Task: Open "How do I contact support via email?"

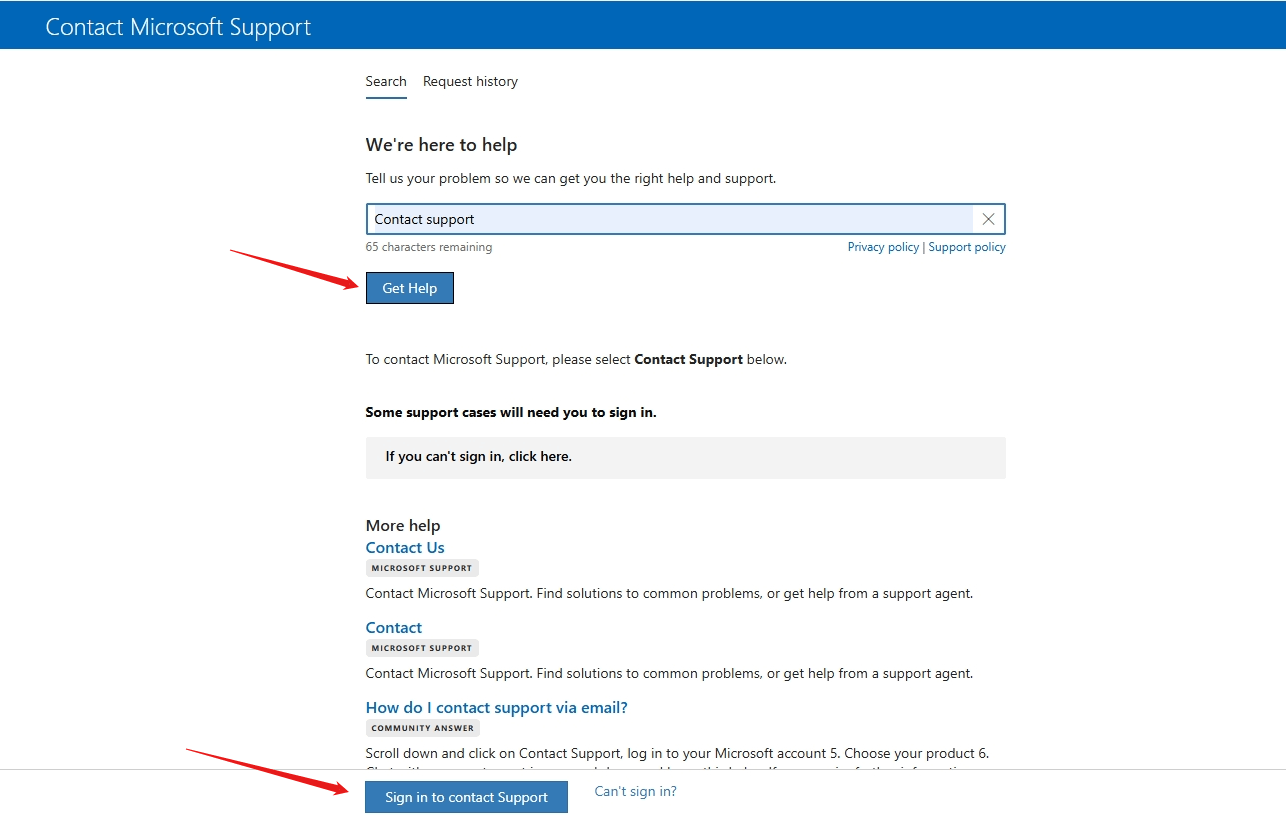Action: click(497, 707)
